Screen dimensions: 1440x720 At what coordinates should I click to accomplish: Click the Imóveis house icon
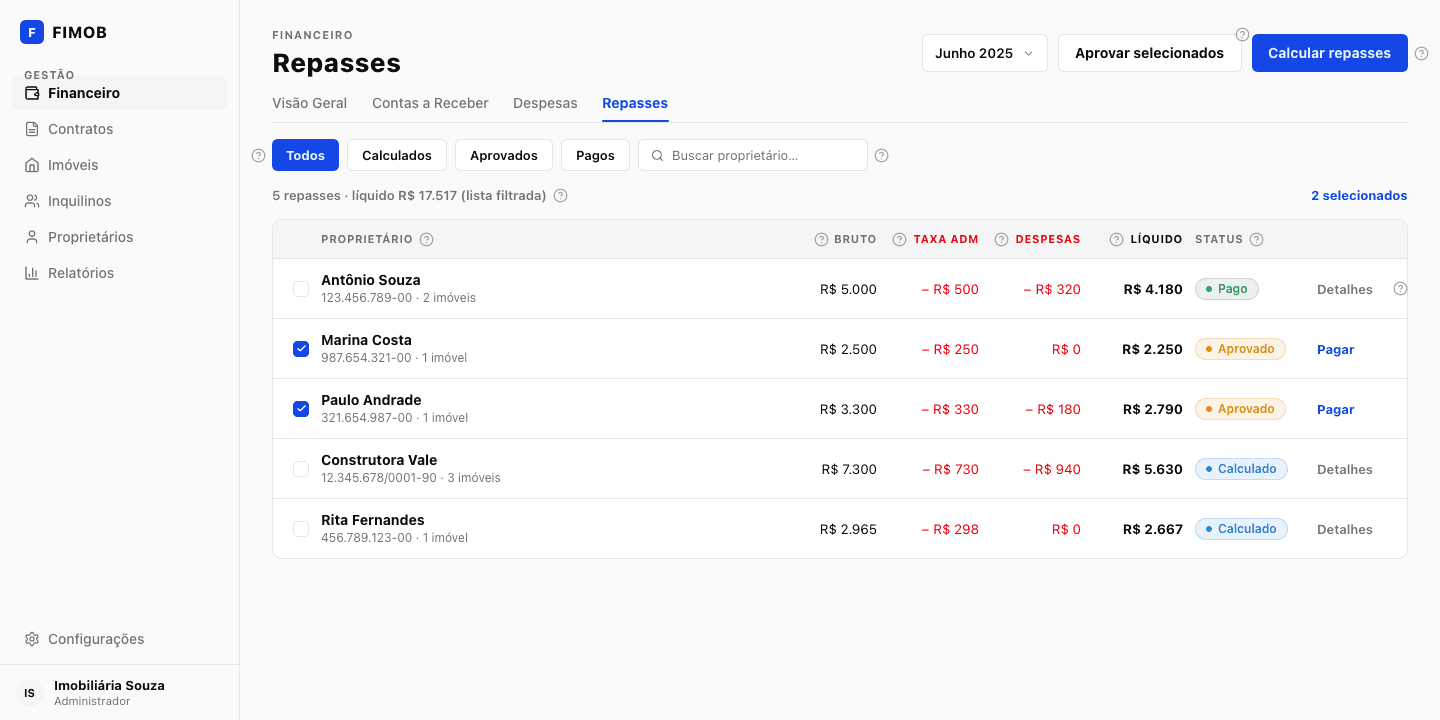pos(32,165)
